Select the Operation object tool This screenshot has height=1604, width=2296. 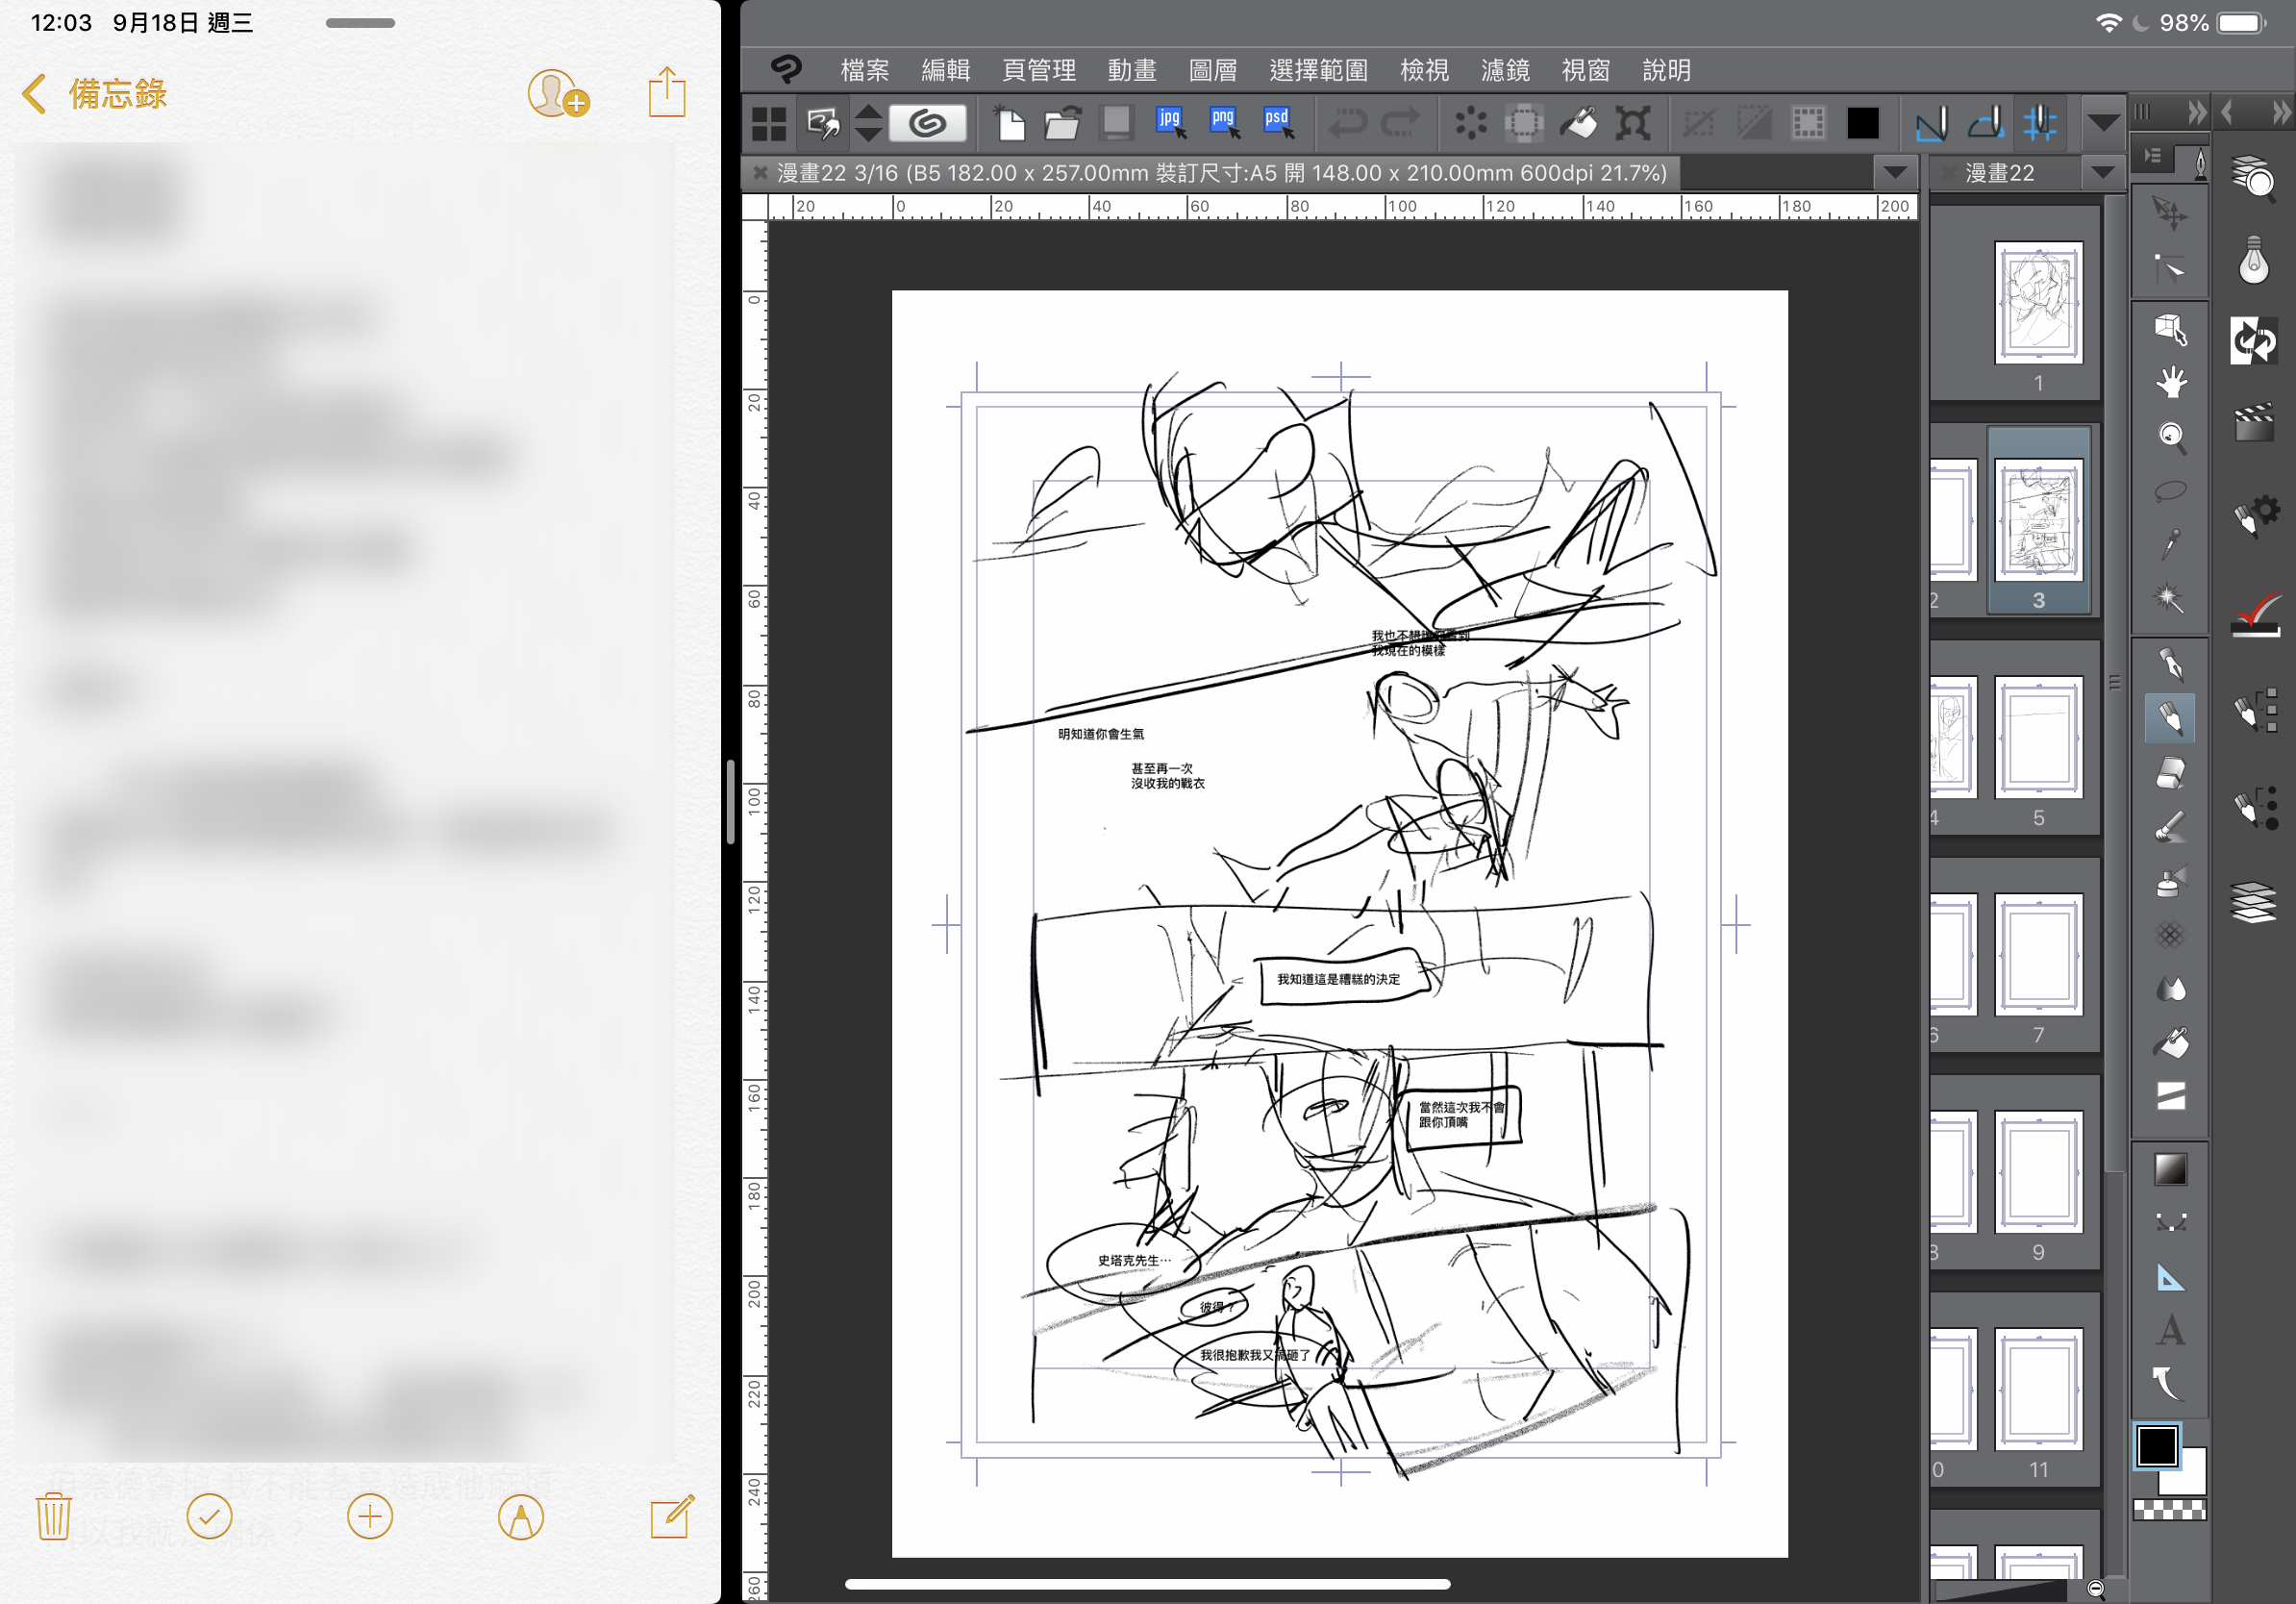click(2169, 328)
